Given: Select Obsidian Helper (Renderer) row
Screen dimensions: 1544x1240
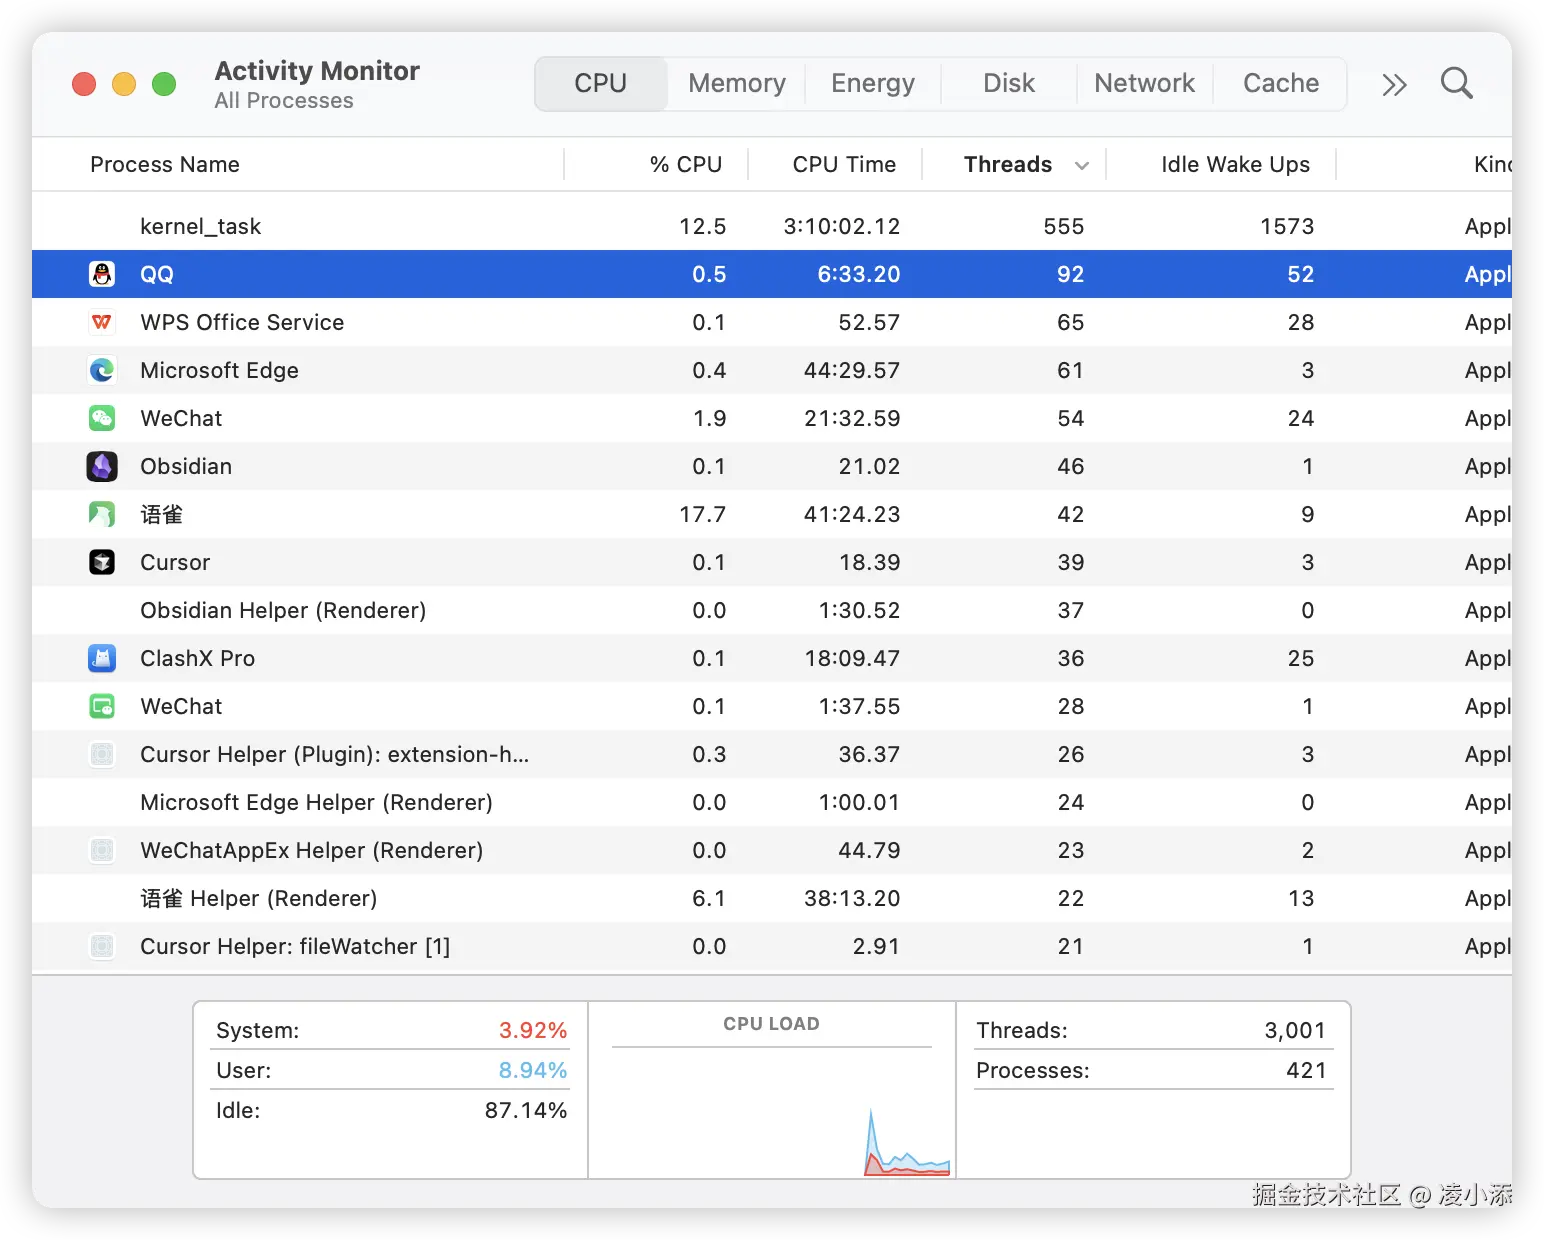Looking at the screenshot, I should (772, 610).
